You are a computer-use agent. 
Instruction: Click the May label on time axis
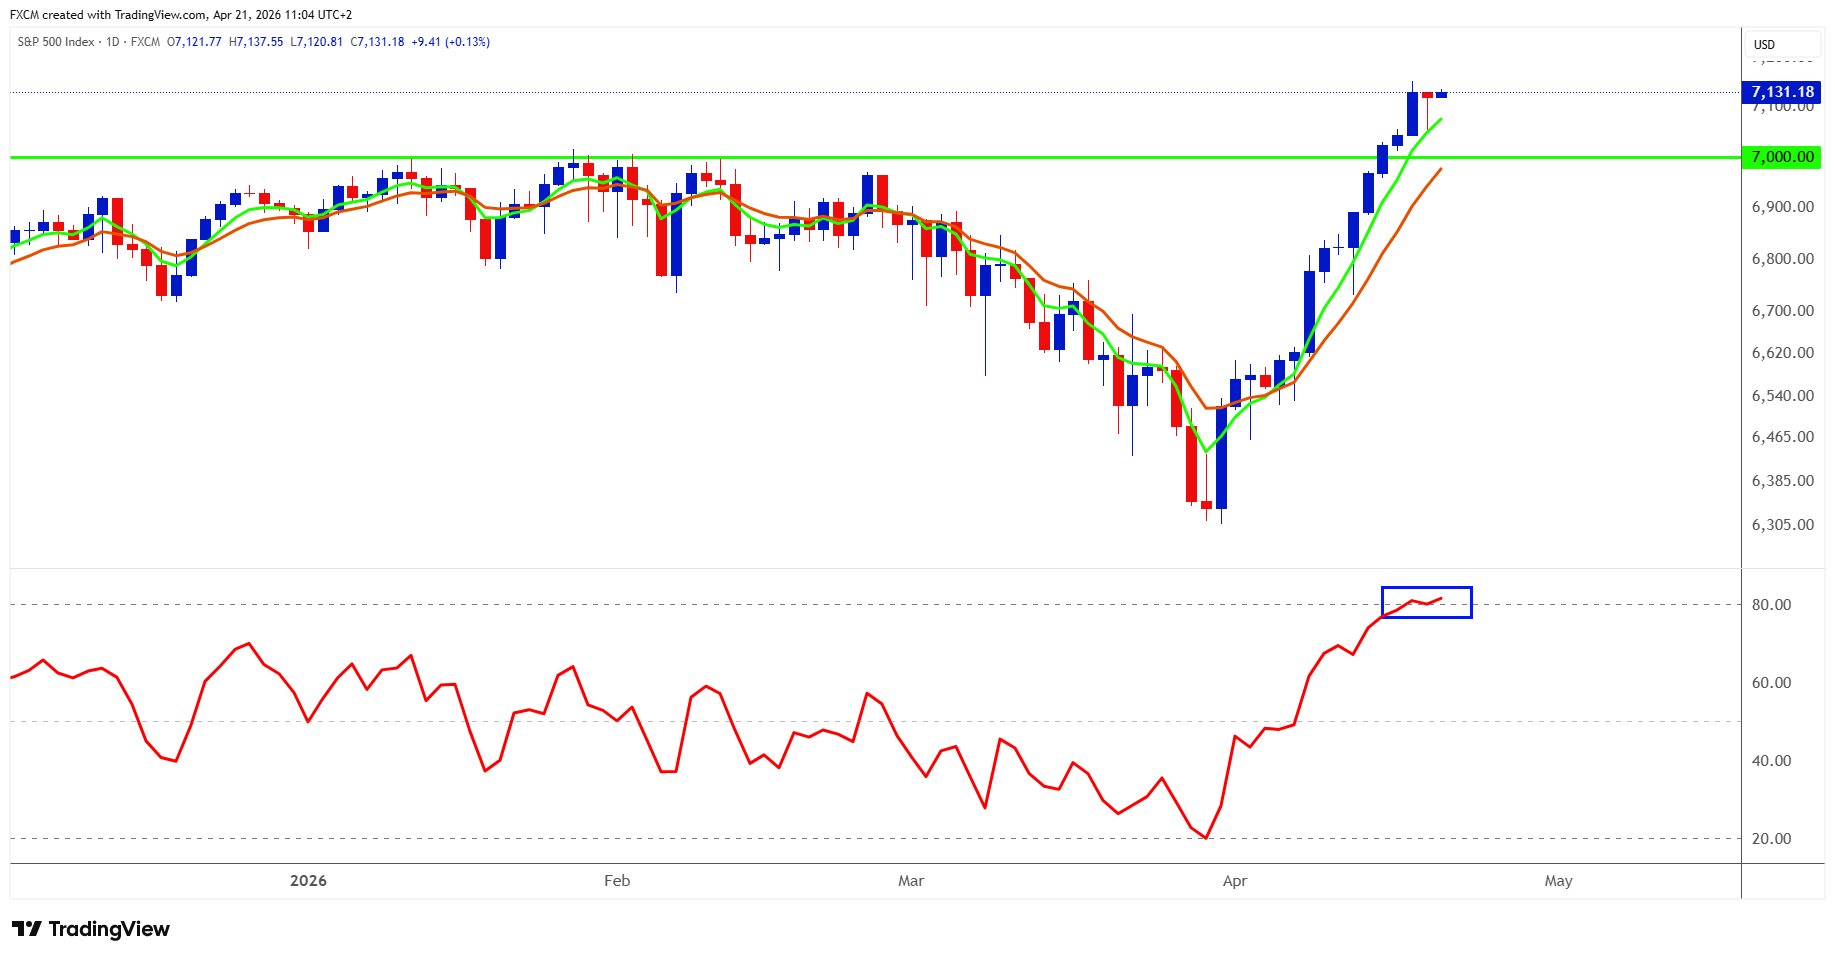tap(1558, 881)
